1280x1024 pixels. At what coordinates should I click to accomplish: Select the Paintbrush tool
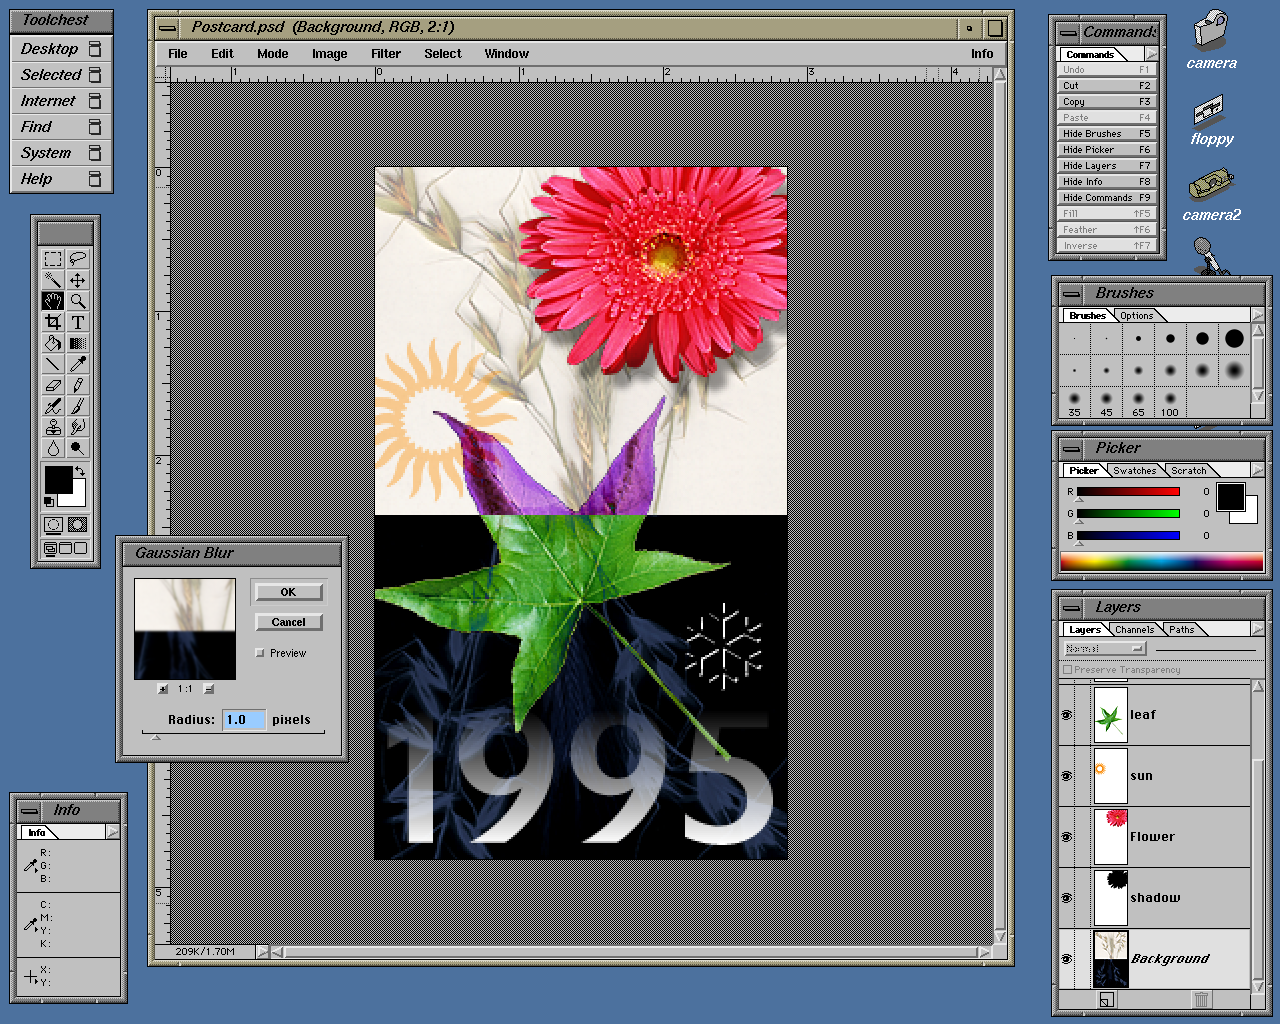tap(77, 406)
